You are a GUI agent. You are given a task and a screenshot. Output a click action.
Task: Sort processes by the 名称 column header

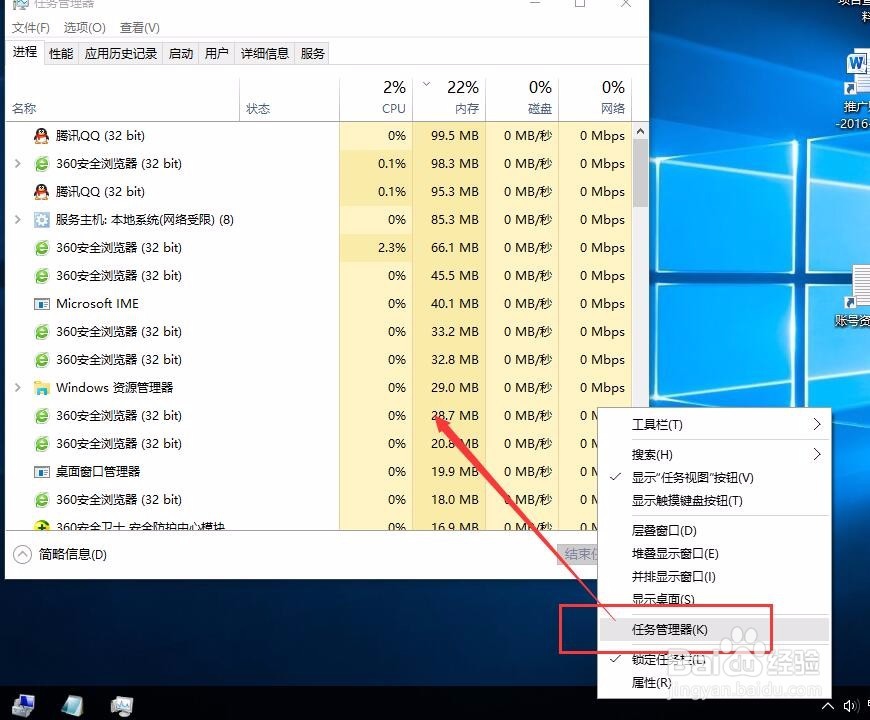click(123, 99)
